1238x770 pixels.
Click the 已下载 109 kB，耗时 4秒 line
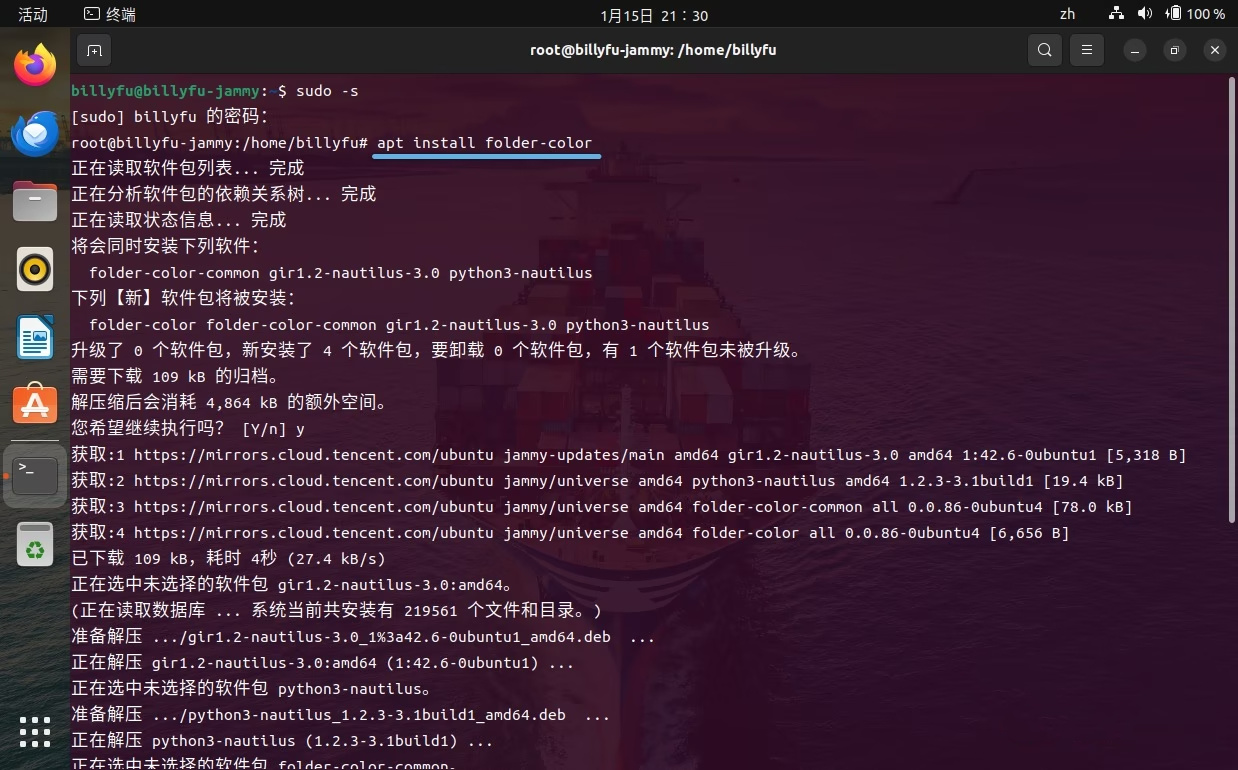tap(228, 558)
